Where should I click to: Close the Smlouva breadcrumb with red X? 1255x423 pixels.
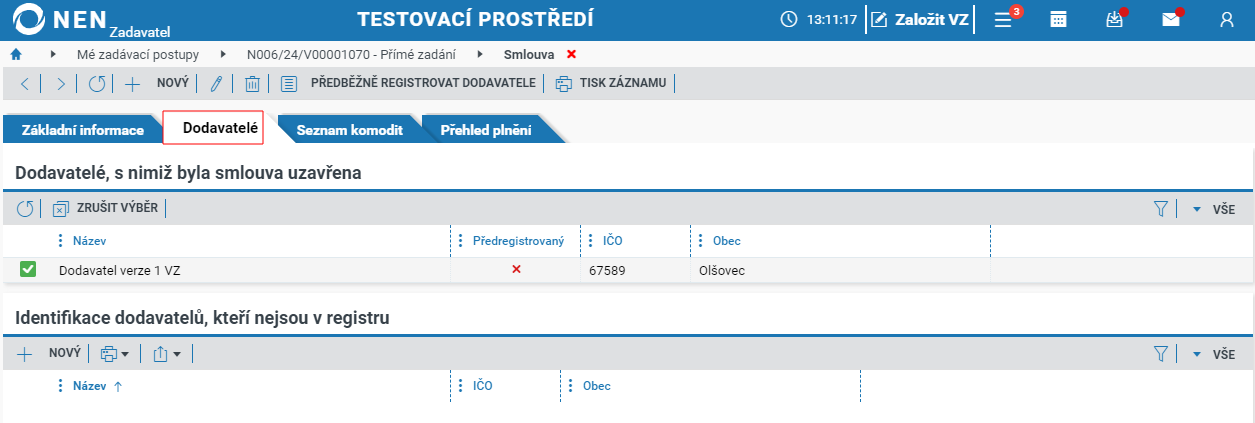pyautogui.click(x=571, y=53)
